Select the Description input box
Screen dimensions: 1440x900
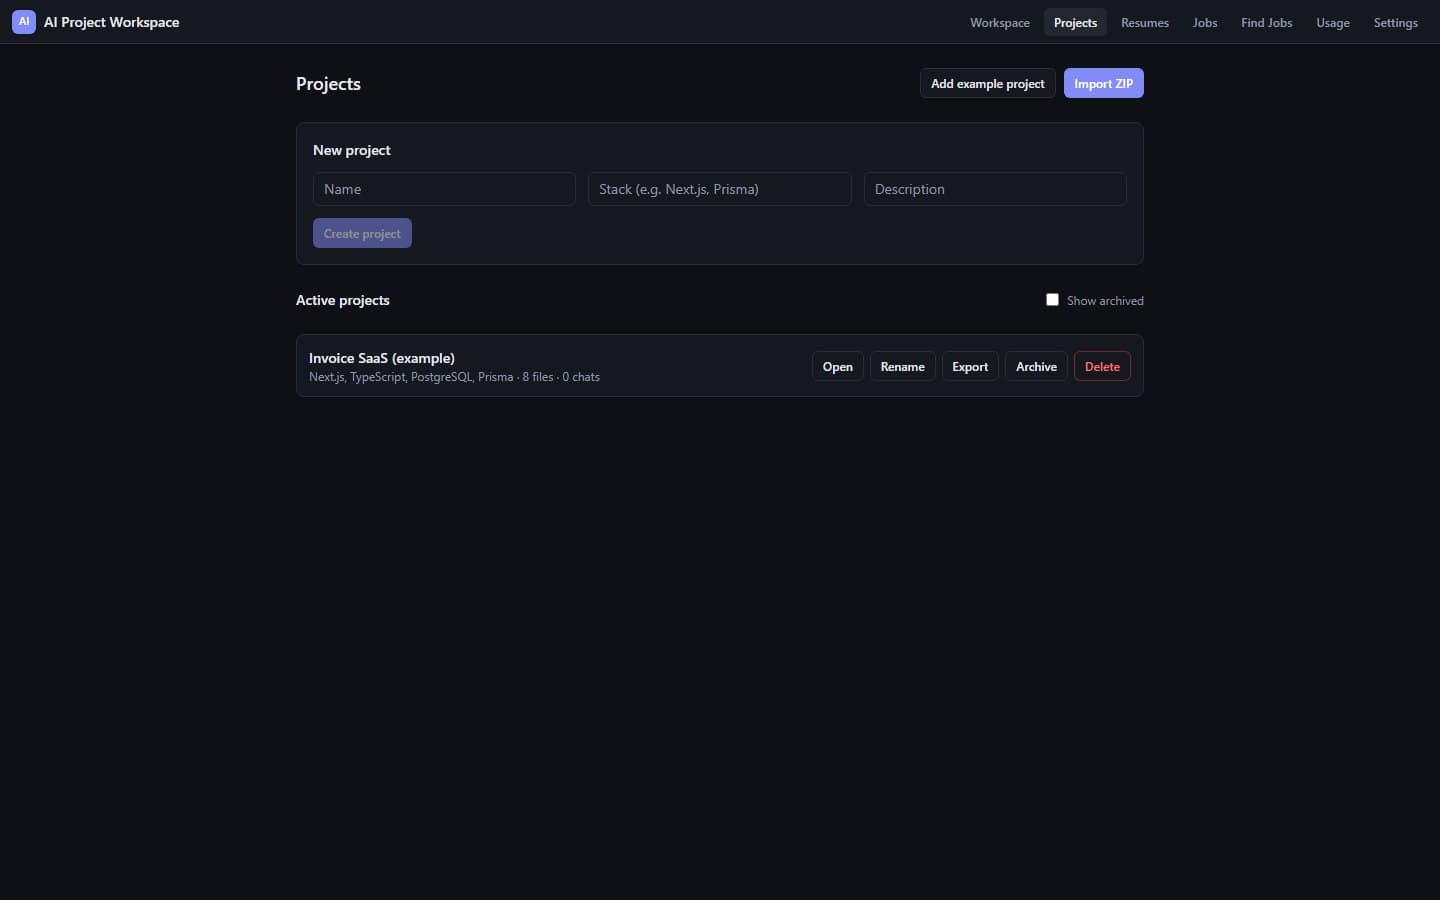click(995, 189)
